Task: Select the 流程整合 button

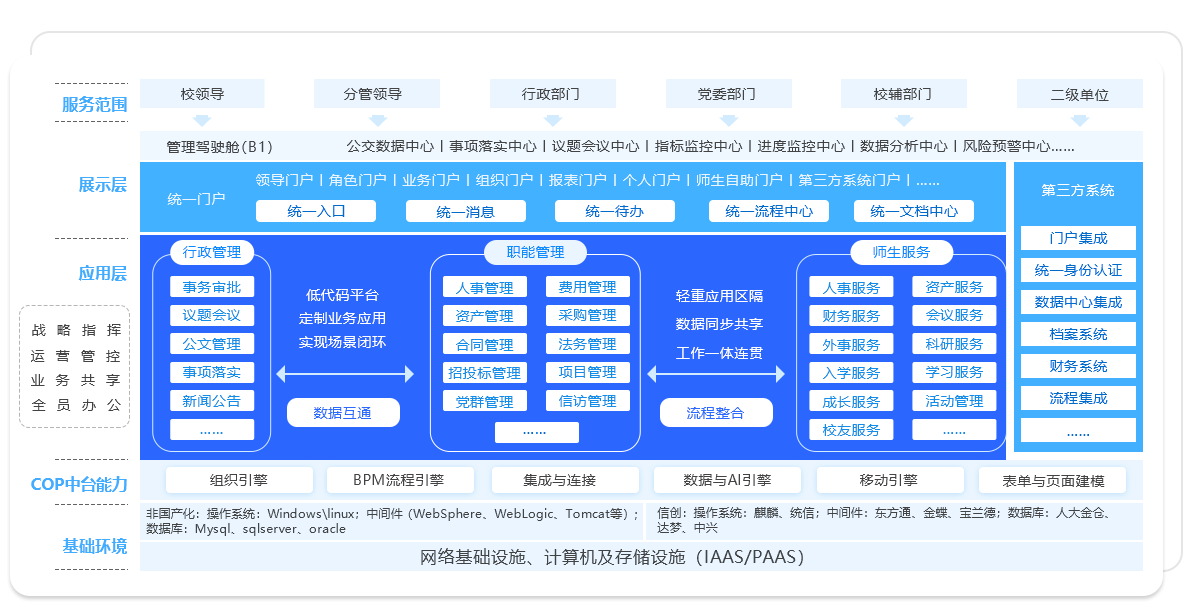Action: [x=716, y=412]
